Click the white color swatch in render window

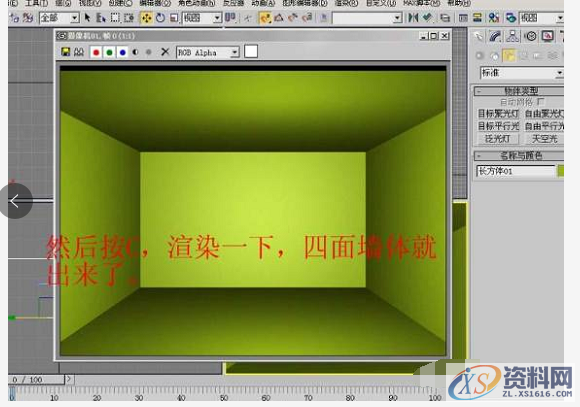click(x=251, y=51)
